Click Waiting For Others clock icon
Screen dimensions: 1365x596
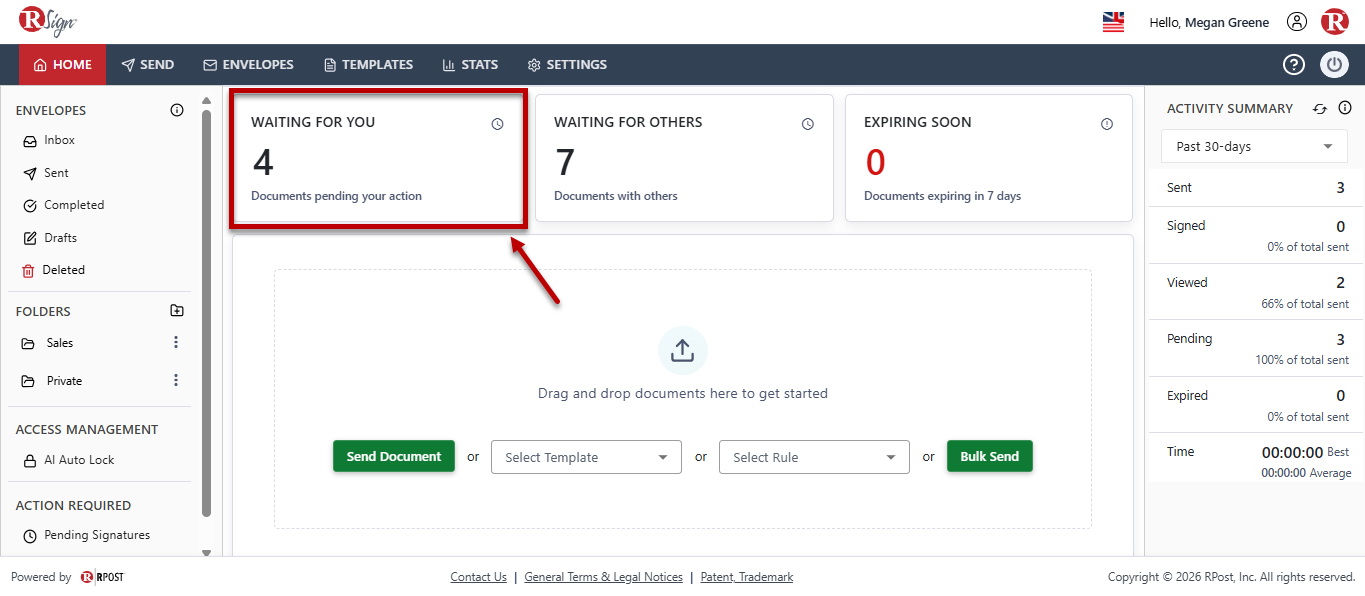(808, 124)
